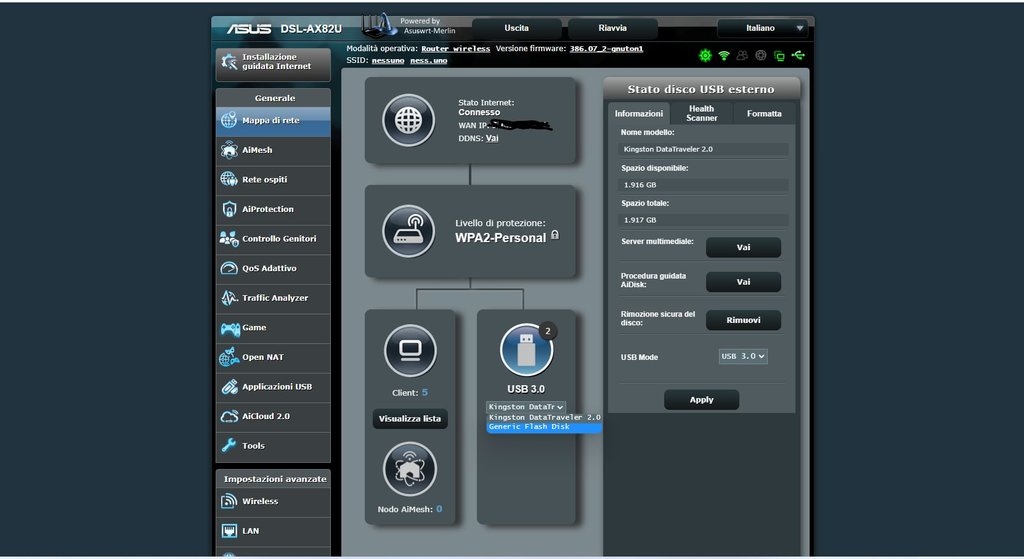The image size is (1024, 559).
Task: Open Controllo Genitori sidebar item
Action: (x=273, y=239)
